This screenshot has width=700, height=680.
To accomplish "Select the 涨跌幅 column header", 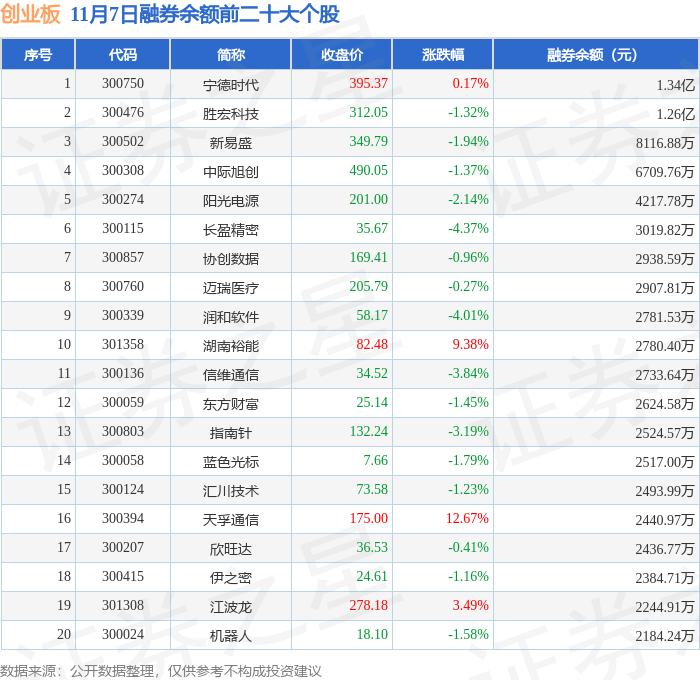I will click(x=443, y=54).
